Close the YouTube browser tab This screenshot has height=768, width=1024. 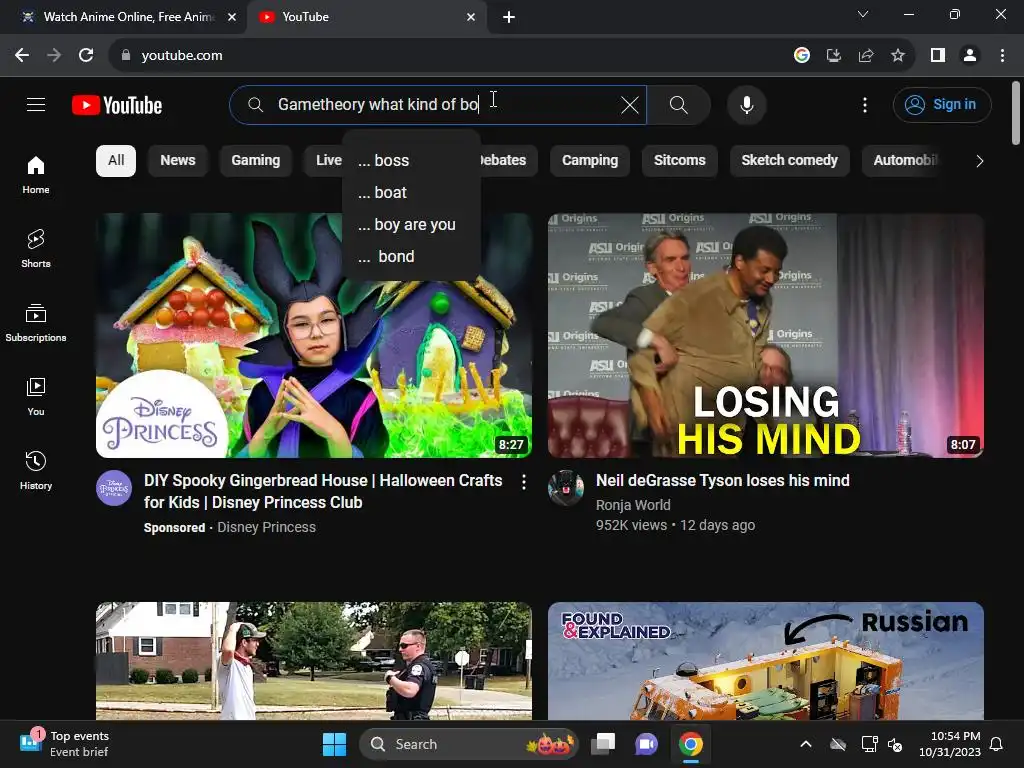point(471,17)
